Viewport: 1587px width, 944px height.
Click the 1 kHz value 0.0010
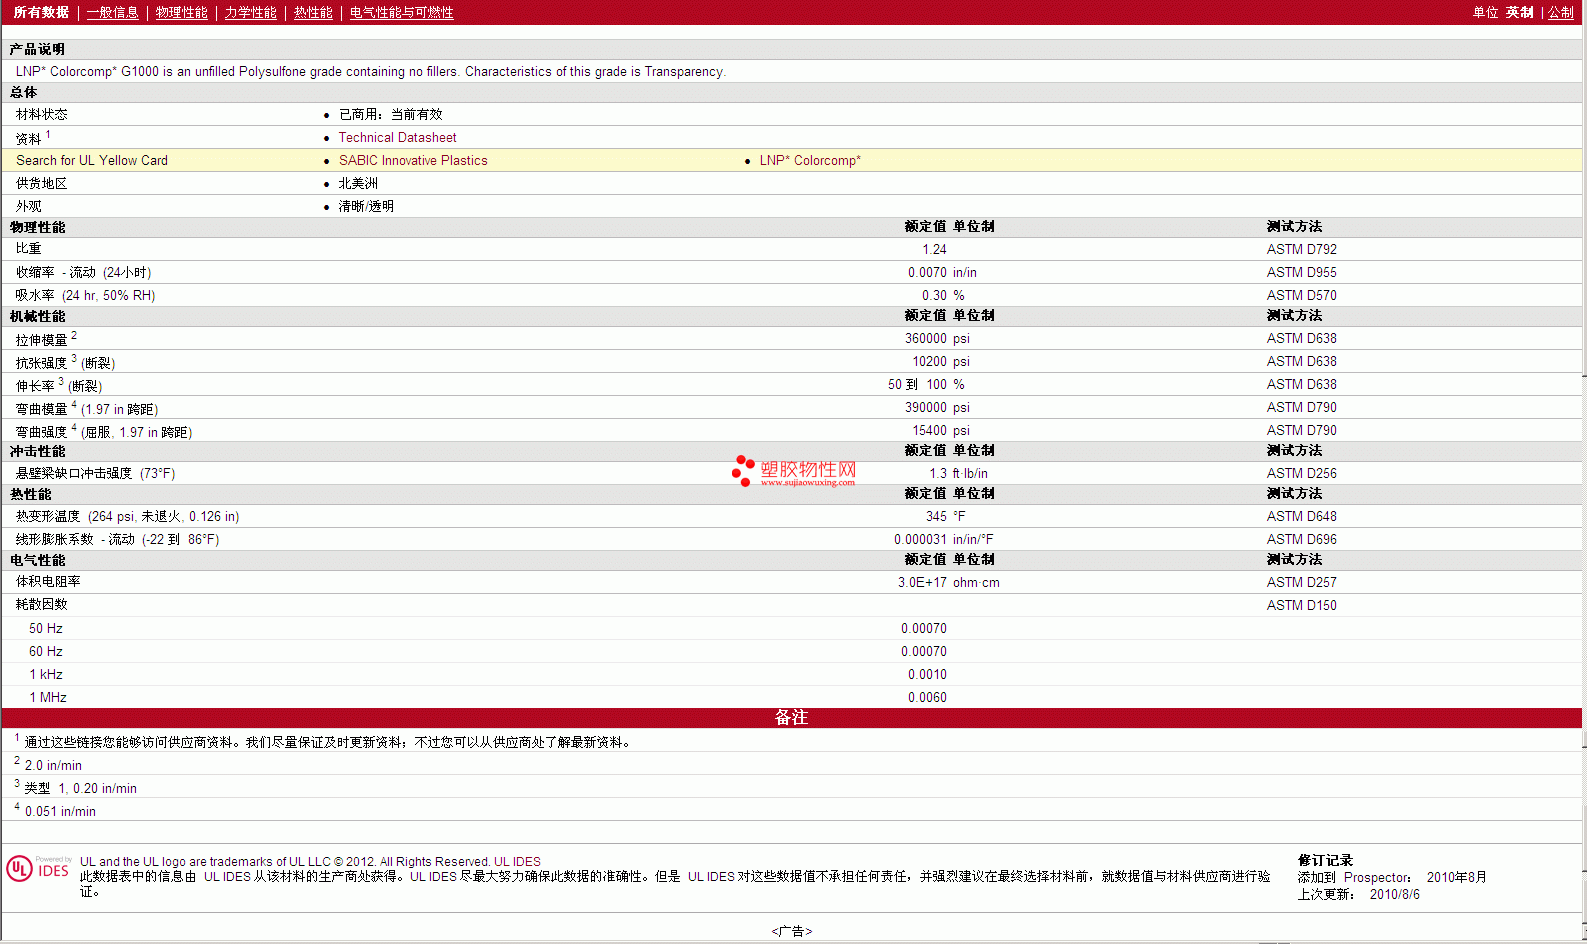927,674
